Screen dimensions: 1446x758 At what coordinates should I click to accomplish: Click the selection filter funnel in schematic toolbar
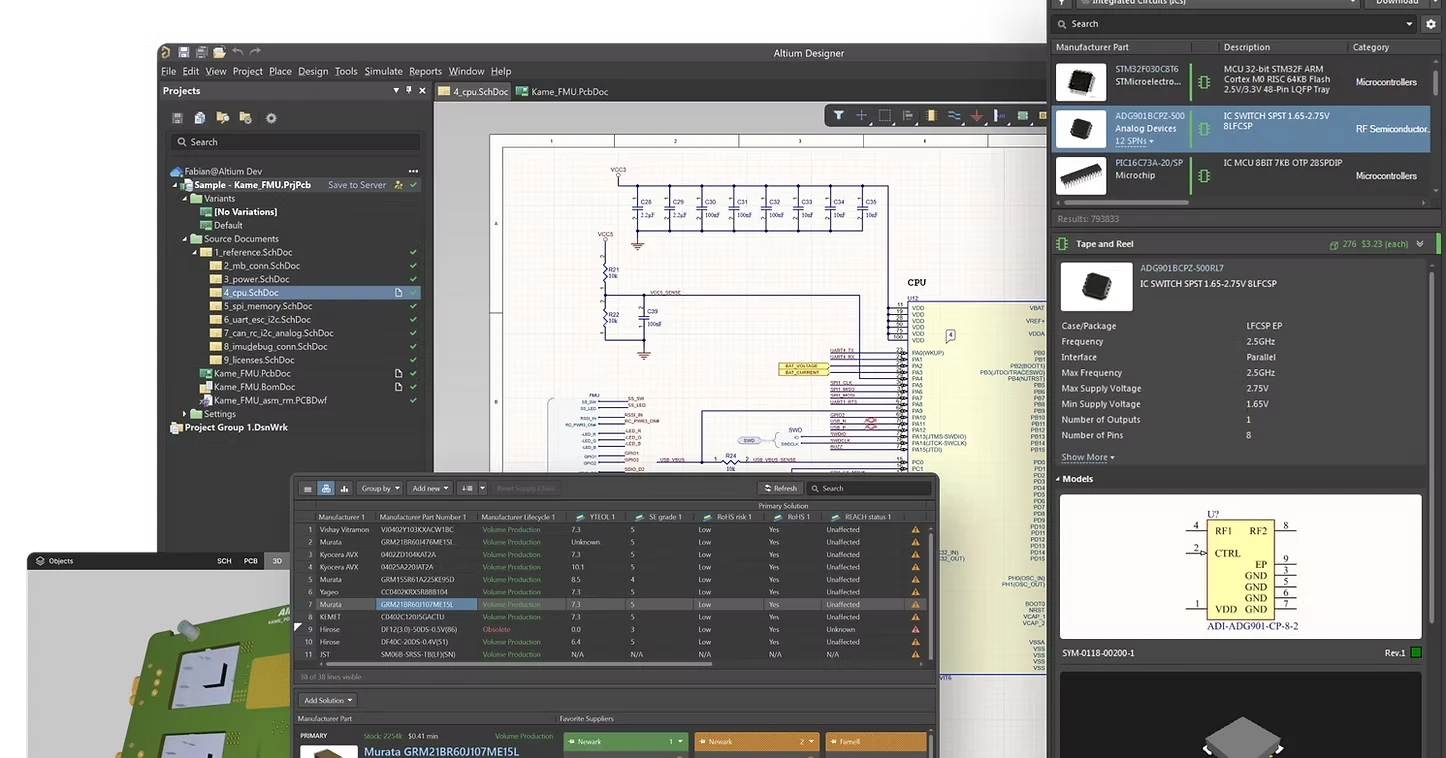(x=839, y=116)
